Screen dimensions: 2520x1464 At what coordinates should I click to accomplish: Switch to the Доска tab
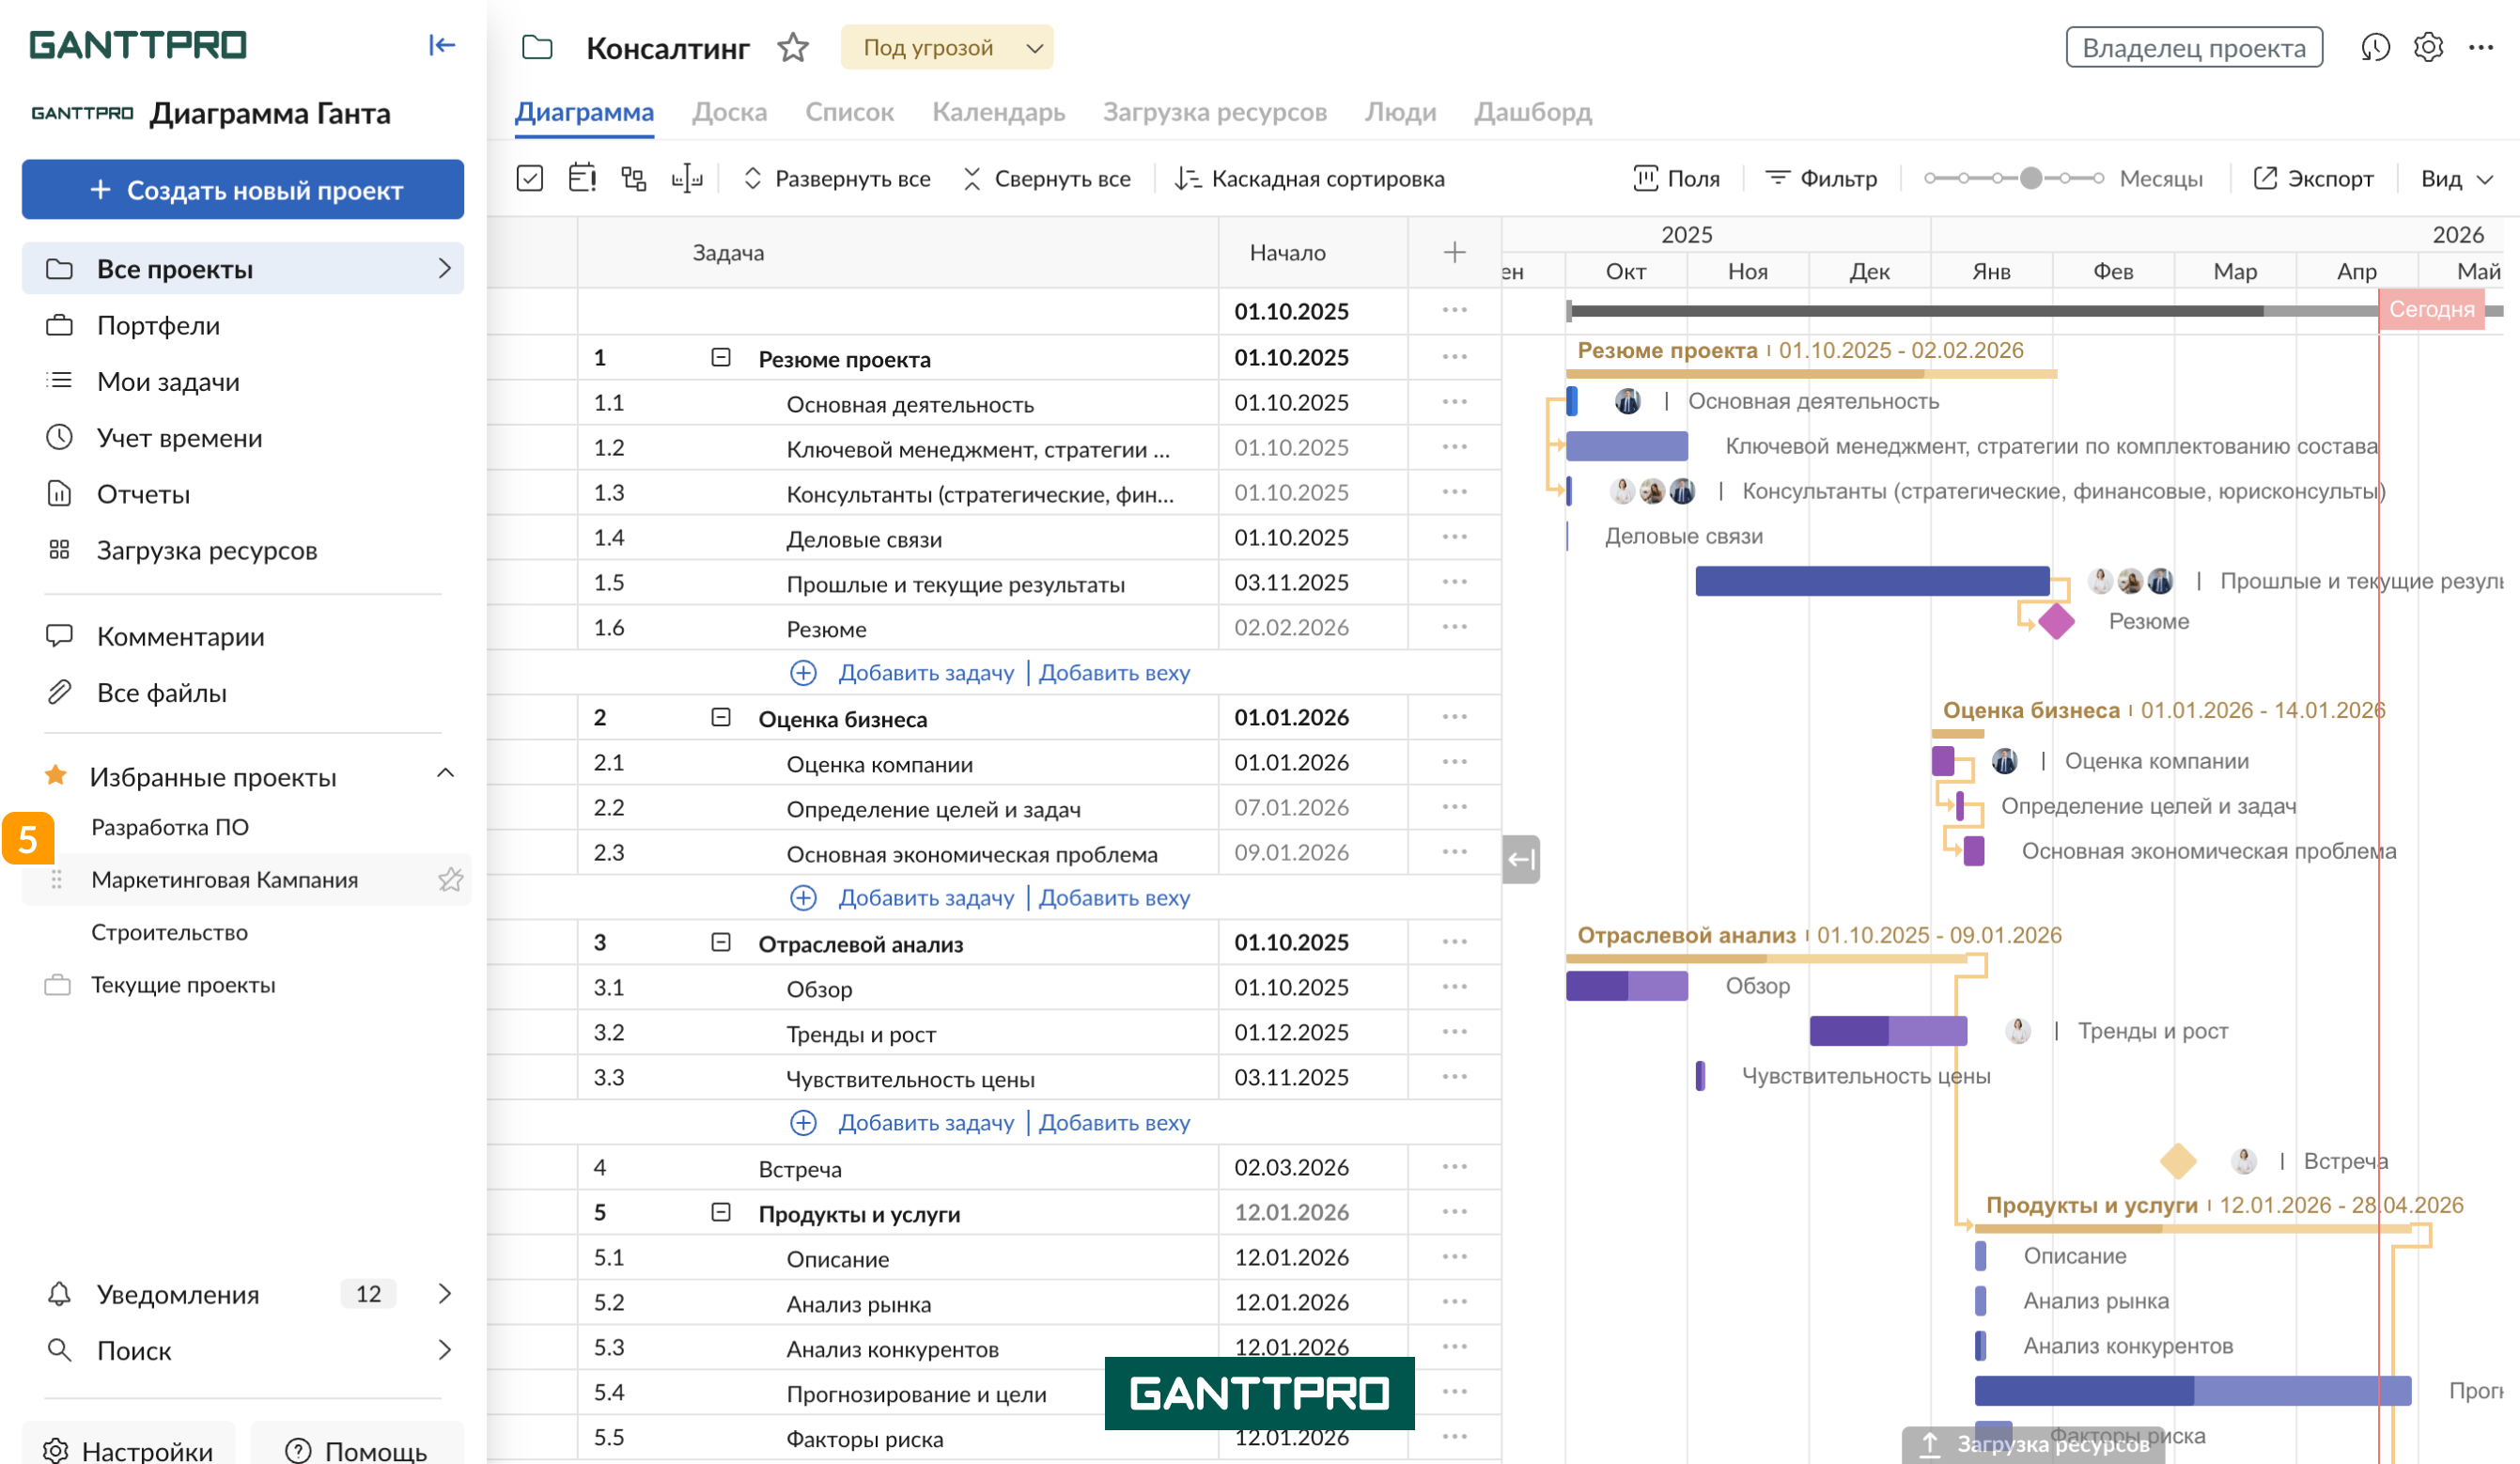[729, 112]
